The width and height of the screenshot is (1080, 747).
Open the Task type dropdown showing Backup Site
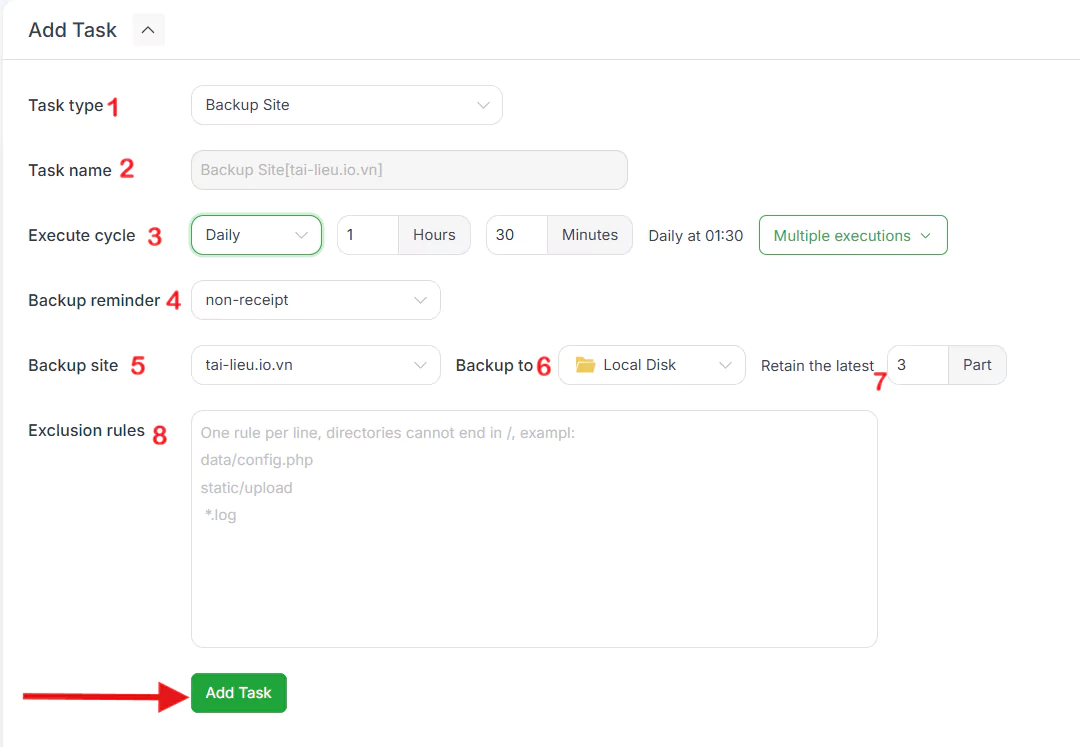(346, 105)
